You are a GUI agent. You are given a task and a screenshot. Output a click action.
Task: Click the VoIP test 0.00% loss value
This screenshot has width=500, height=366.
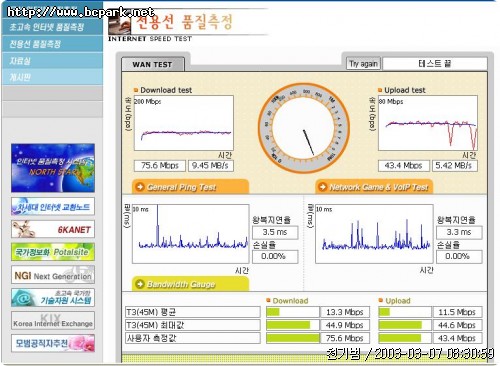pyautogui.click(x=459, y=256)
